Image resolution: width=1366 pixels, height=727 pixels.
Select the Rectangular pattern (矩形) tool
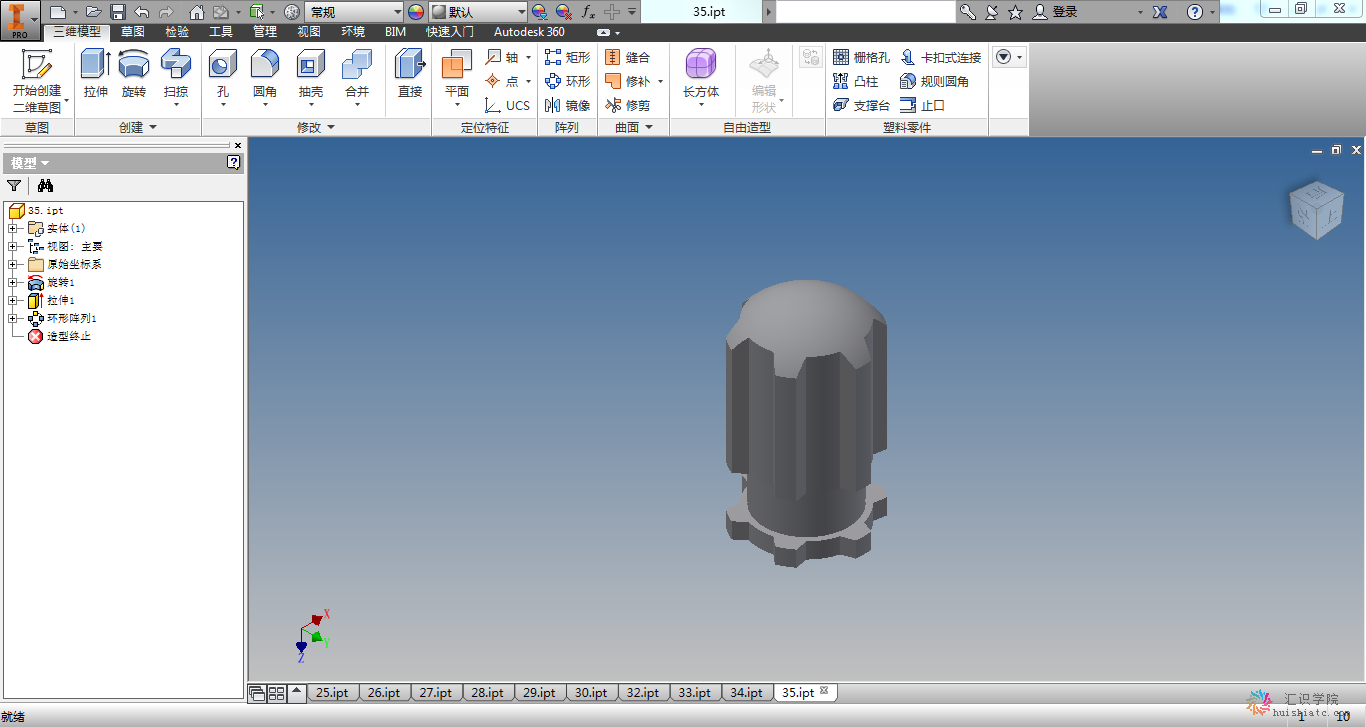(567, 57)
